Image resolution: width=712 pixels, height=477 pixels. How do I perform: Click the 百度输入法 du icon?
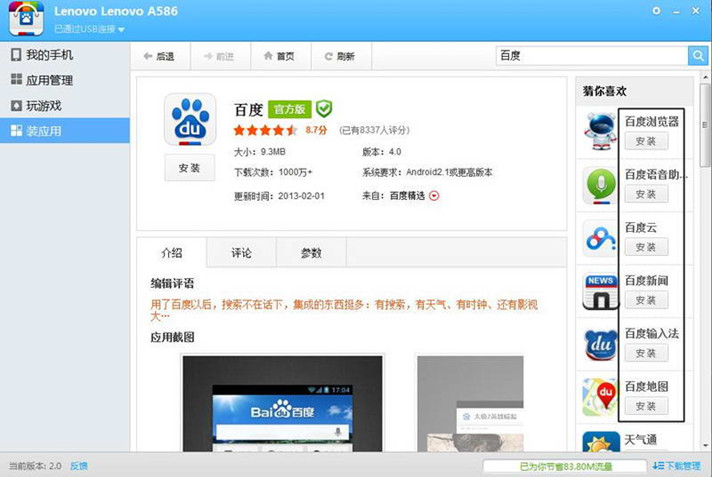pos(600,345)
